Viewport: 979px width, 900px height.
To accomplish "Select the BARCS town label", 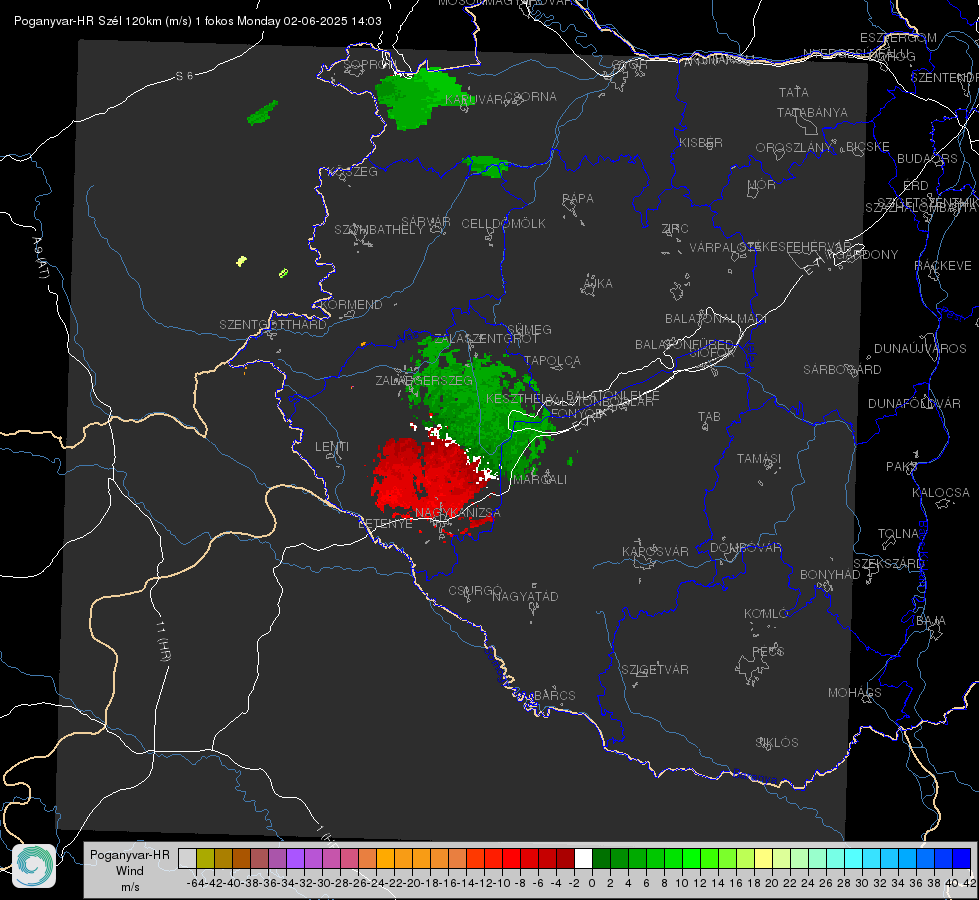I will point(554,695).
